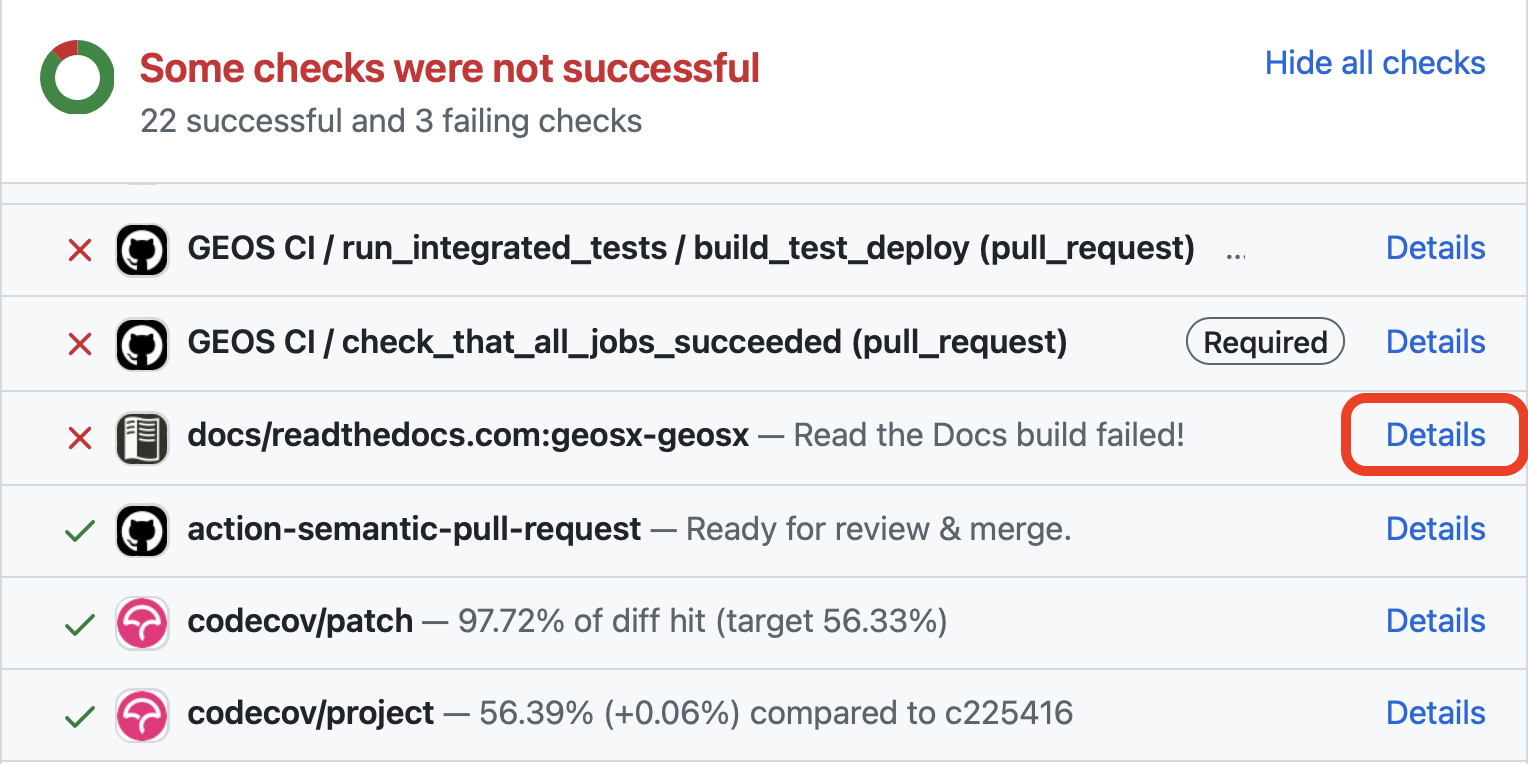Click GitHub icon beside action-semantic-pull-request
Image resolution: width=1528 pixels, height=764 pixels.
pos(142,530)
